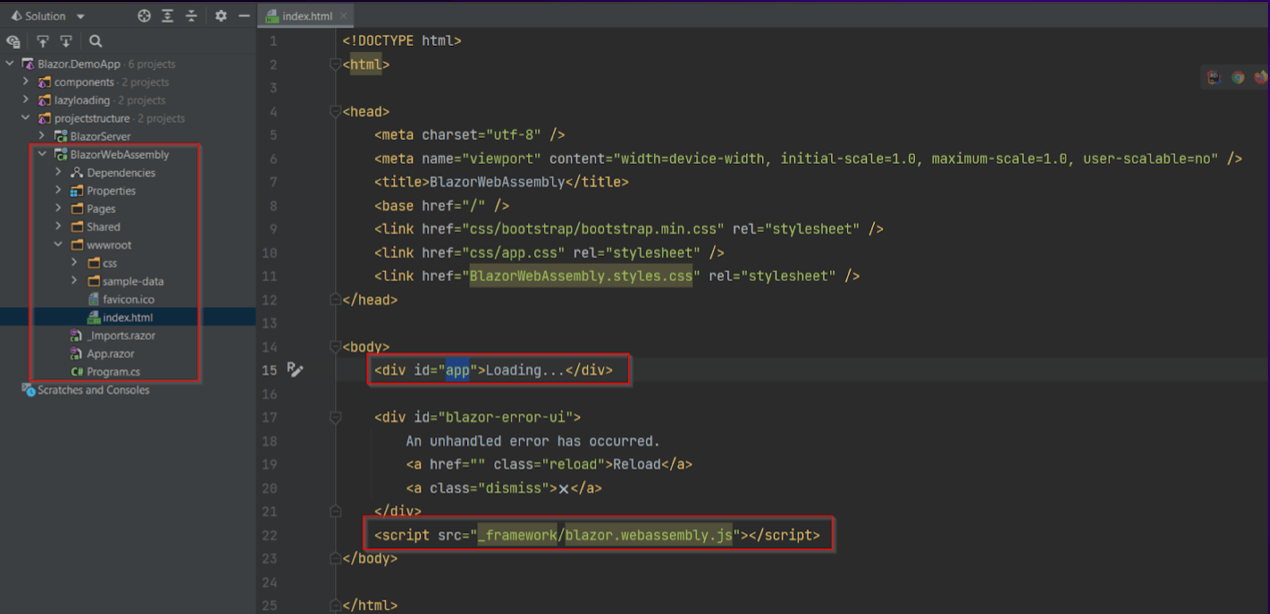Click the BlazorWebAssembly.styles.css href
Screen dimensions: 1270x614
[x=581, y=276]
